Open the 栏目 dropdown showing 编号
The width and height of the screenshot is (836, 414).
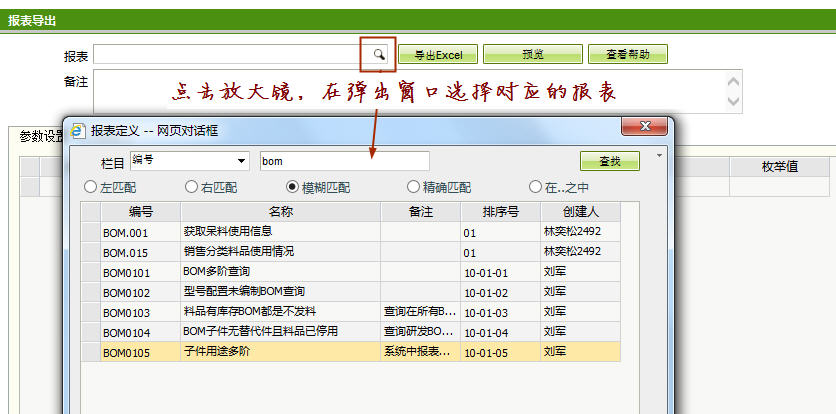click(x=189, y=161)
